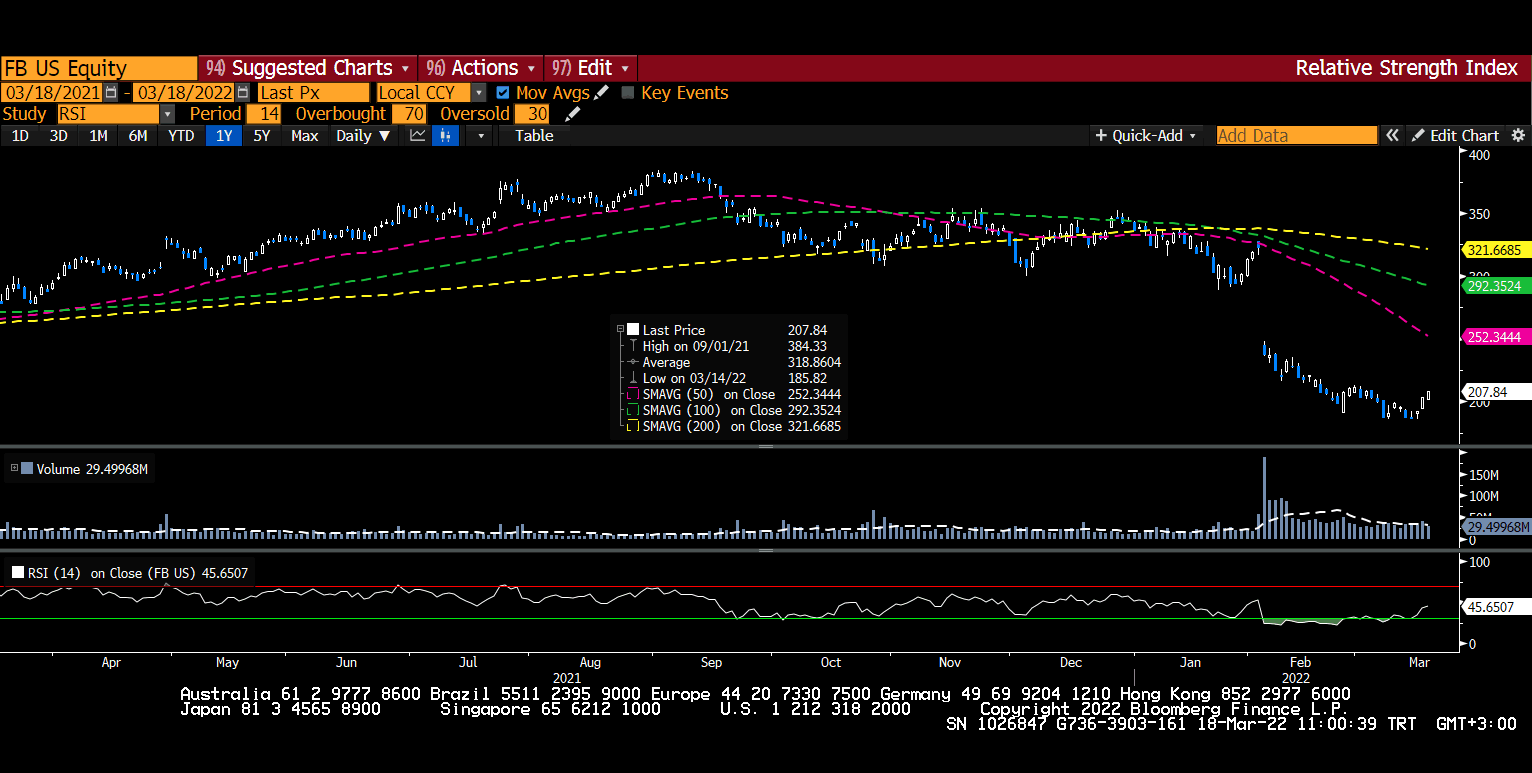Switch to candlestick chart type
Screen dimensions: 1532x773
tap(446, 136)
